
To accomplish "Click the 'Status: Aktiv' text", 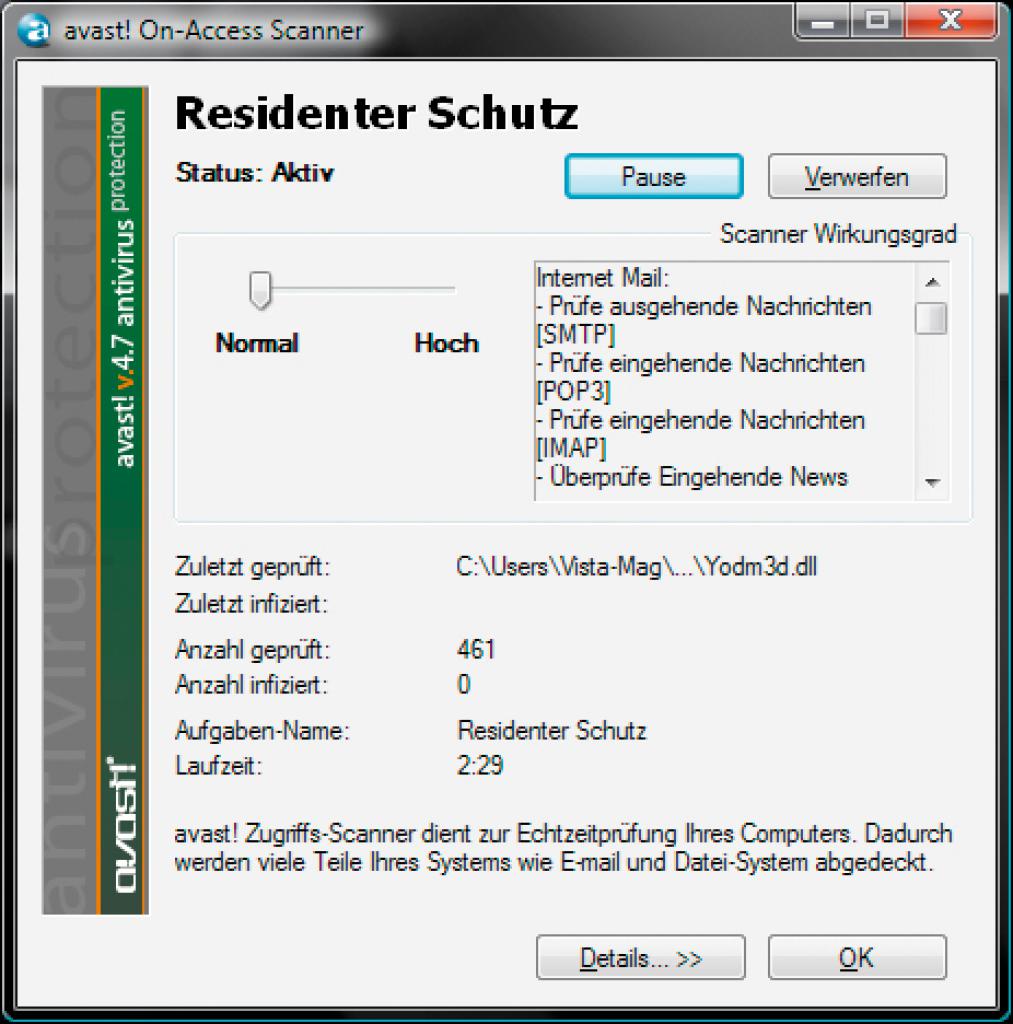I will coord(255,173).
